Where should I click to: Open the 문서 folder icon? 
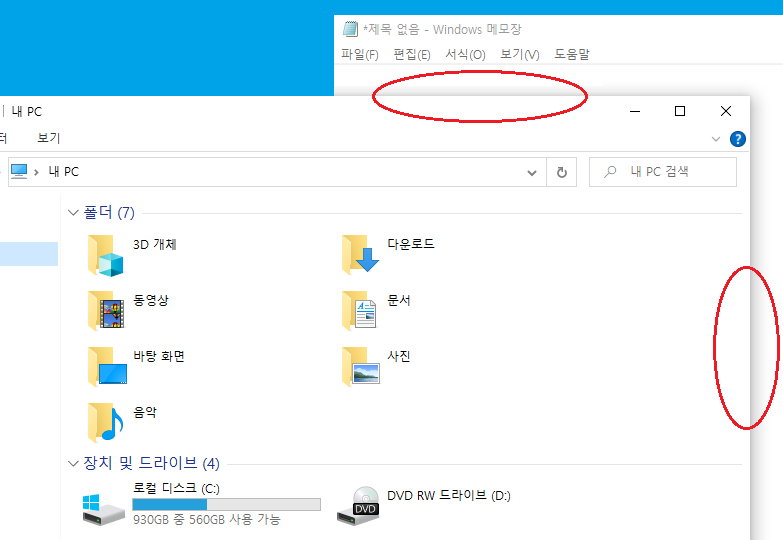(360, 311)
